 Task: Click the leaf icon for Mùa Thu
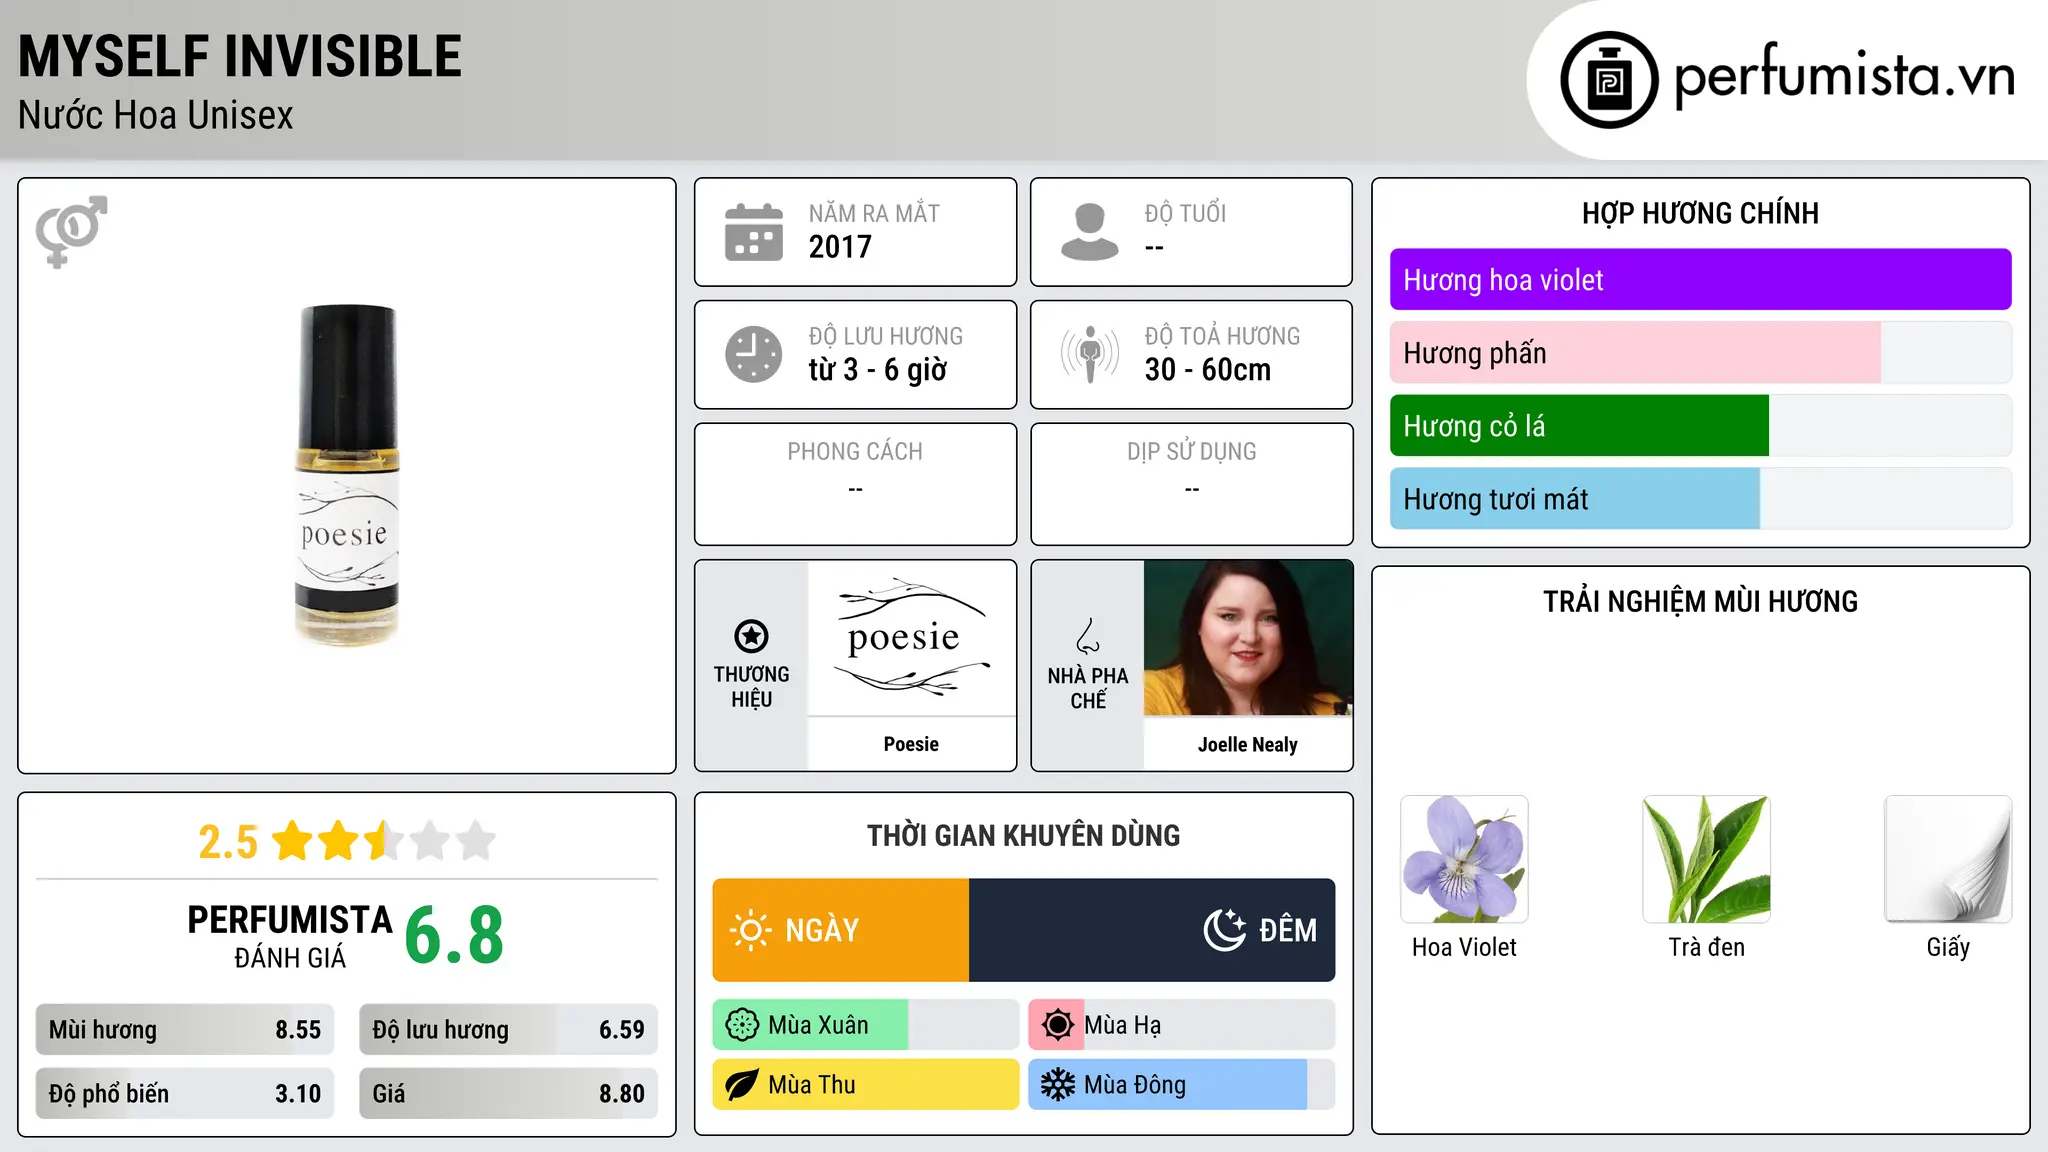coord(742,1085)
